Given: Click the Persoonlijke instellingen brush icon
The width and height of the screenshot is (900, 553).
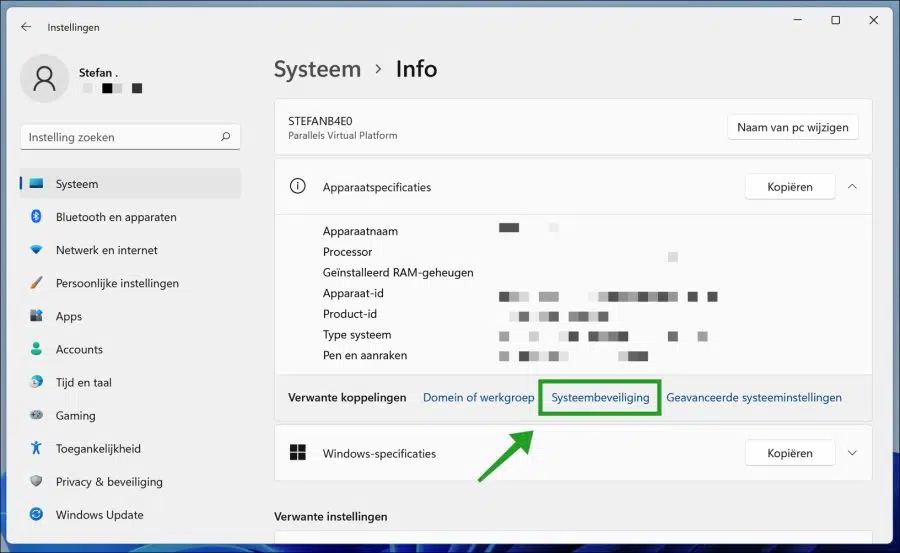Looking at the screenshot, I should click(36, 283).
